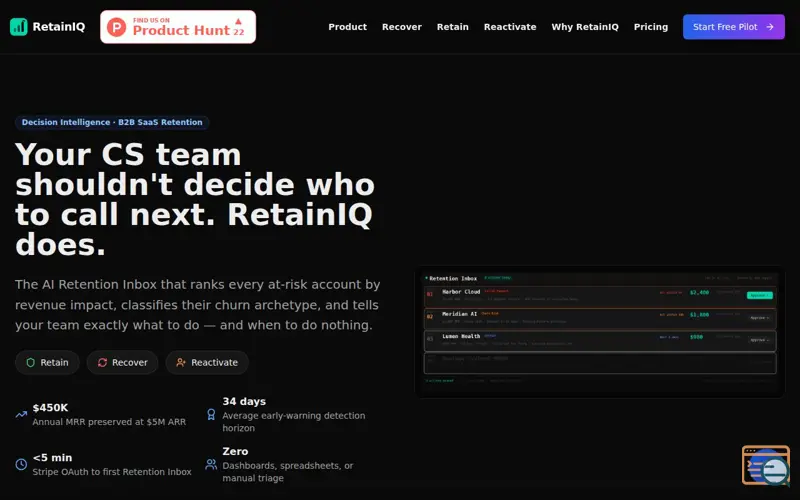This screenshot has width=800, height=500.
Task: Go to the Pricing page
Action: tap(651, 27)
